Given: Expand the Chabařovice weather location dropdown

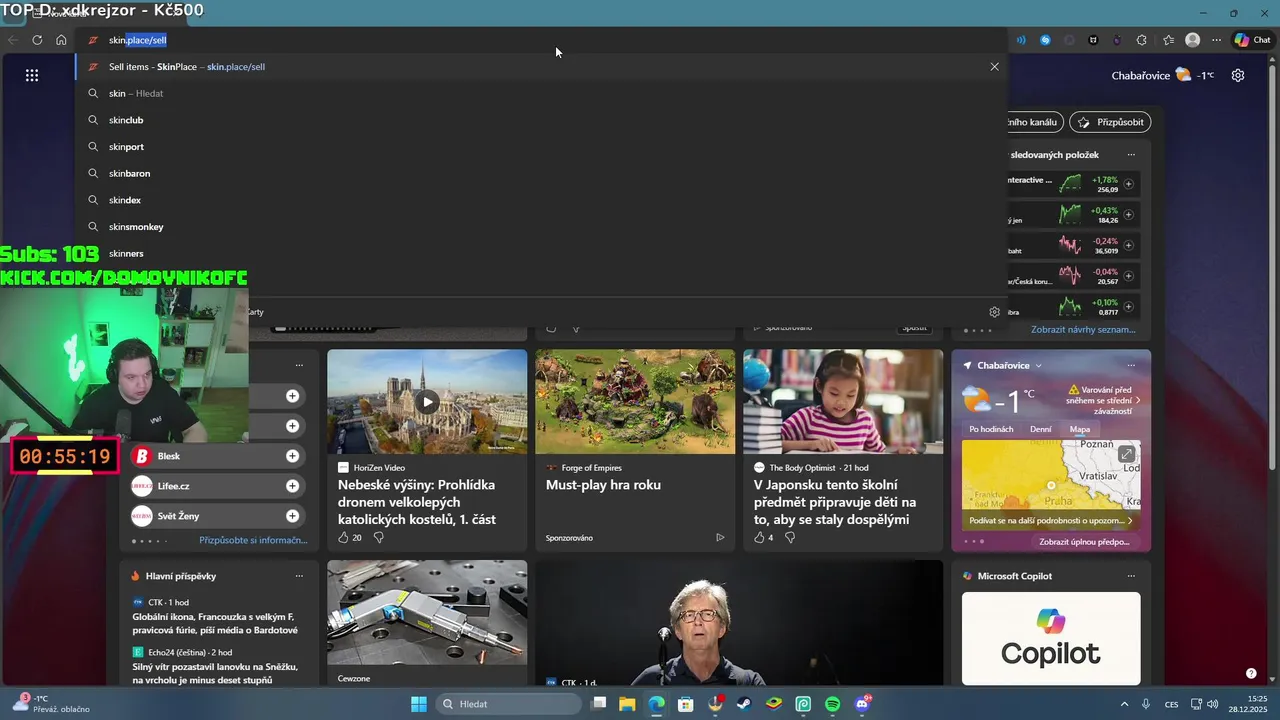Looking at the screenshot, I should 1038,366.
